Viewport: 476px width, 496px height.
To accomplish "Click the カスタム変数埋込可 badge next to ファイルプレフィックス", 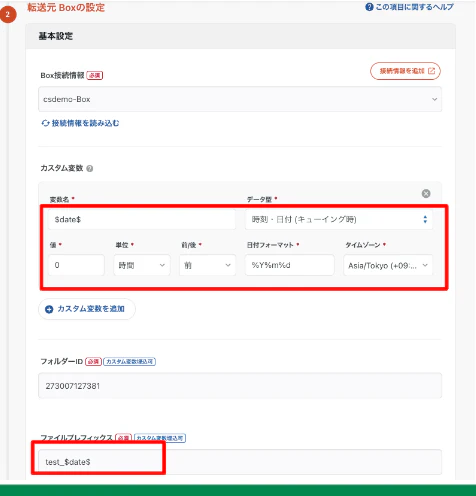I will (160, 438).
